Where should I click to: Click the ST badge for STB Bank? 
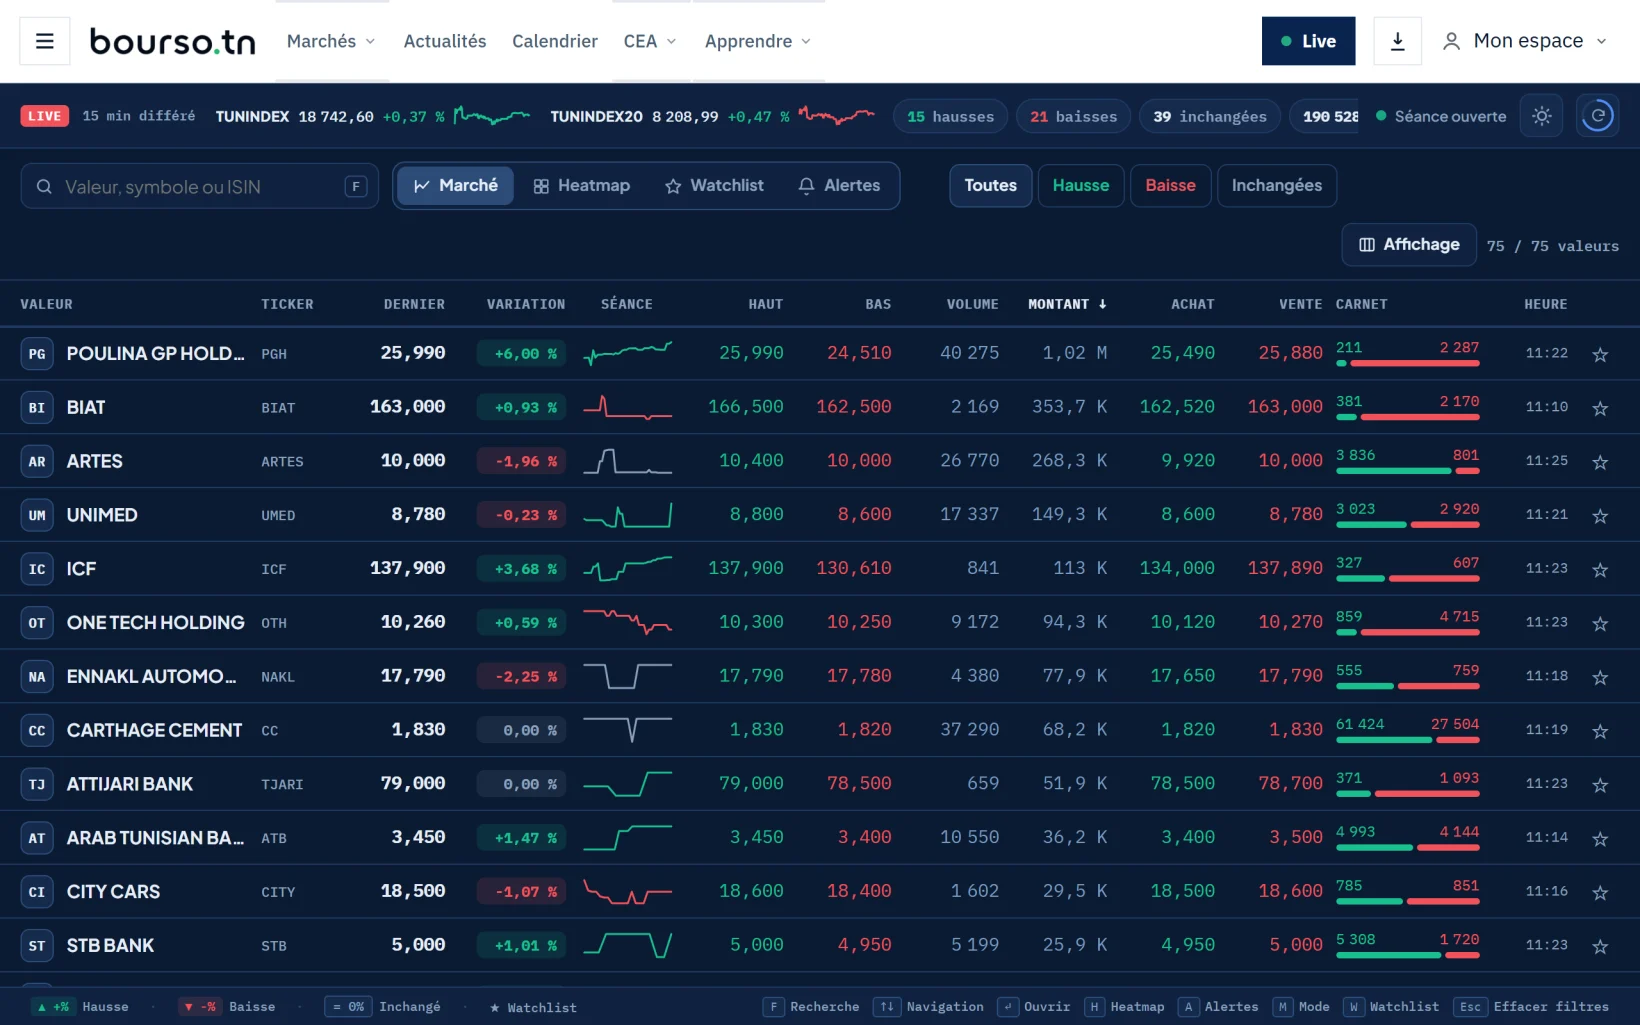coord(37,946)
